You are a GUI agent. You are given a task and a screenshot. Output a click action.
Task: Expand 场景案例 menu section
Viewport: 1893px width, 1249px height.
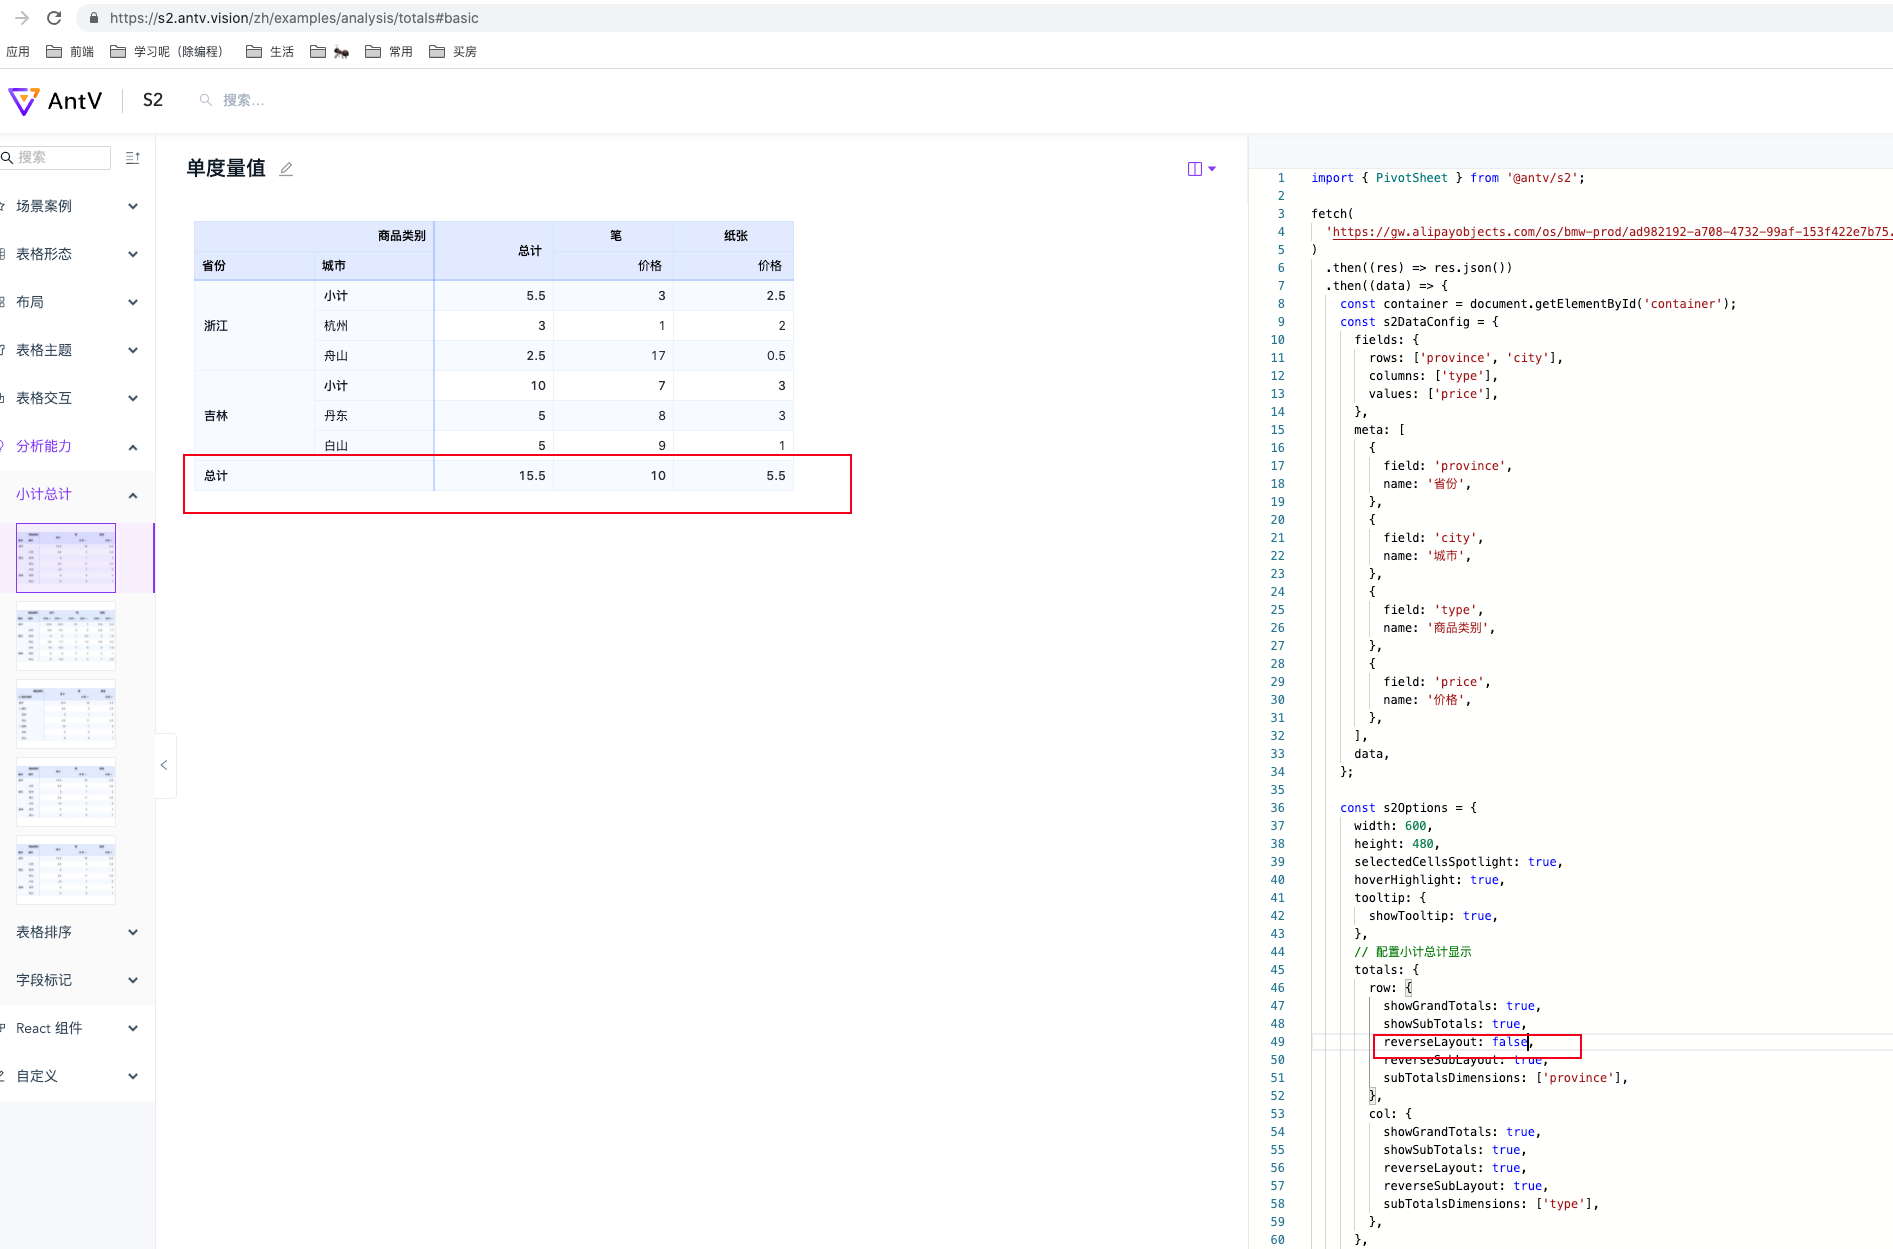pyautogui.click(x=77, y=206)
